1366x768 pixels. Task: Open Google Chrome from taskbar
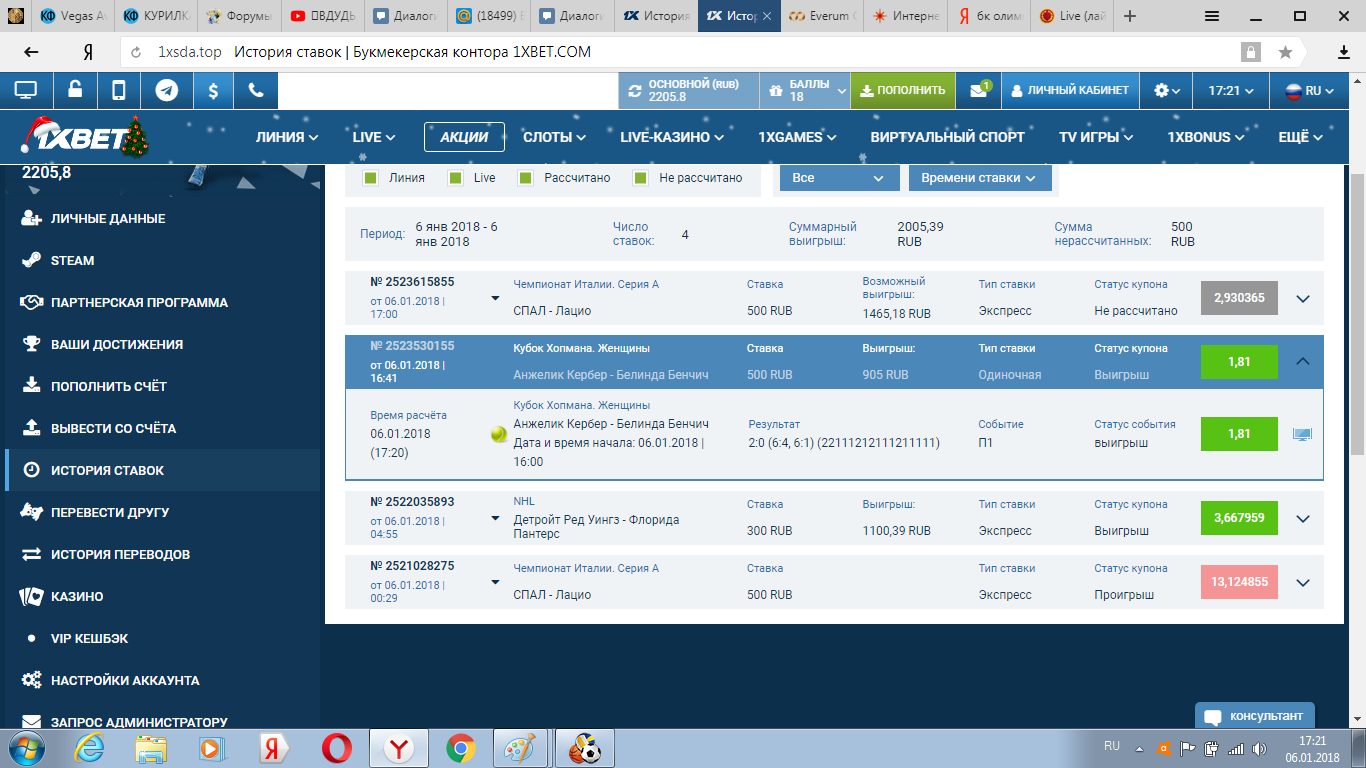461,748
